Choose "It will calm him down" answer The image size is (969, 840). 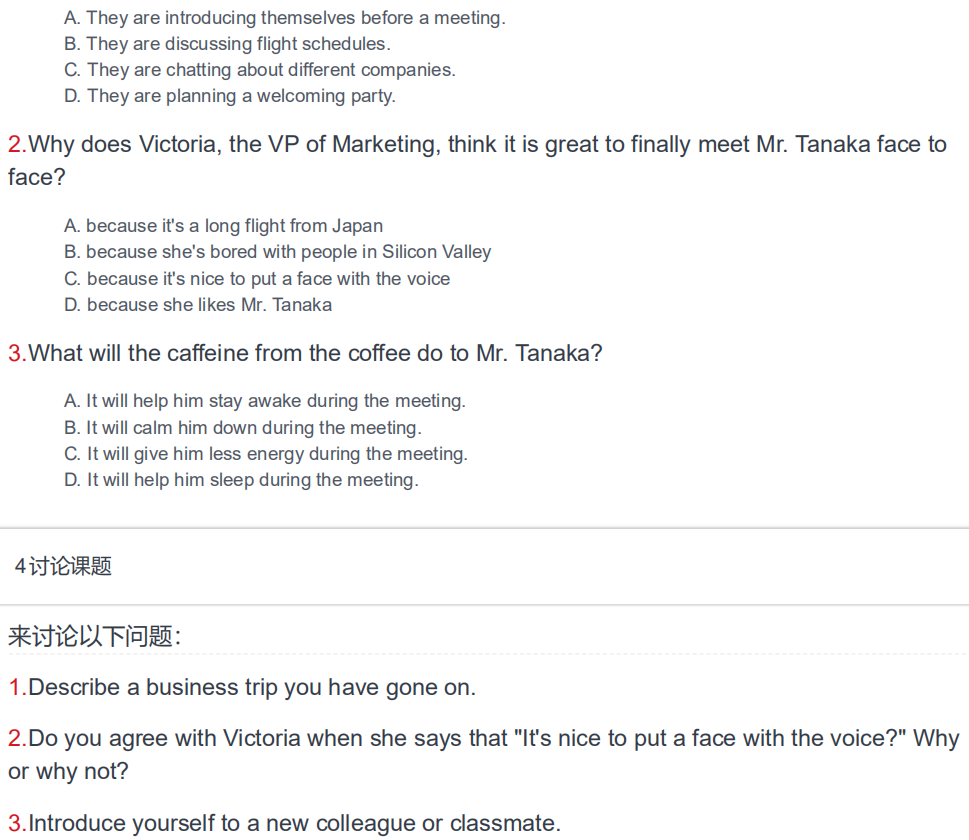pyautogui.click(x=243, y=428)
